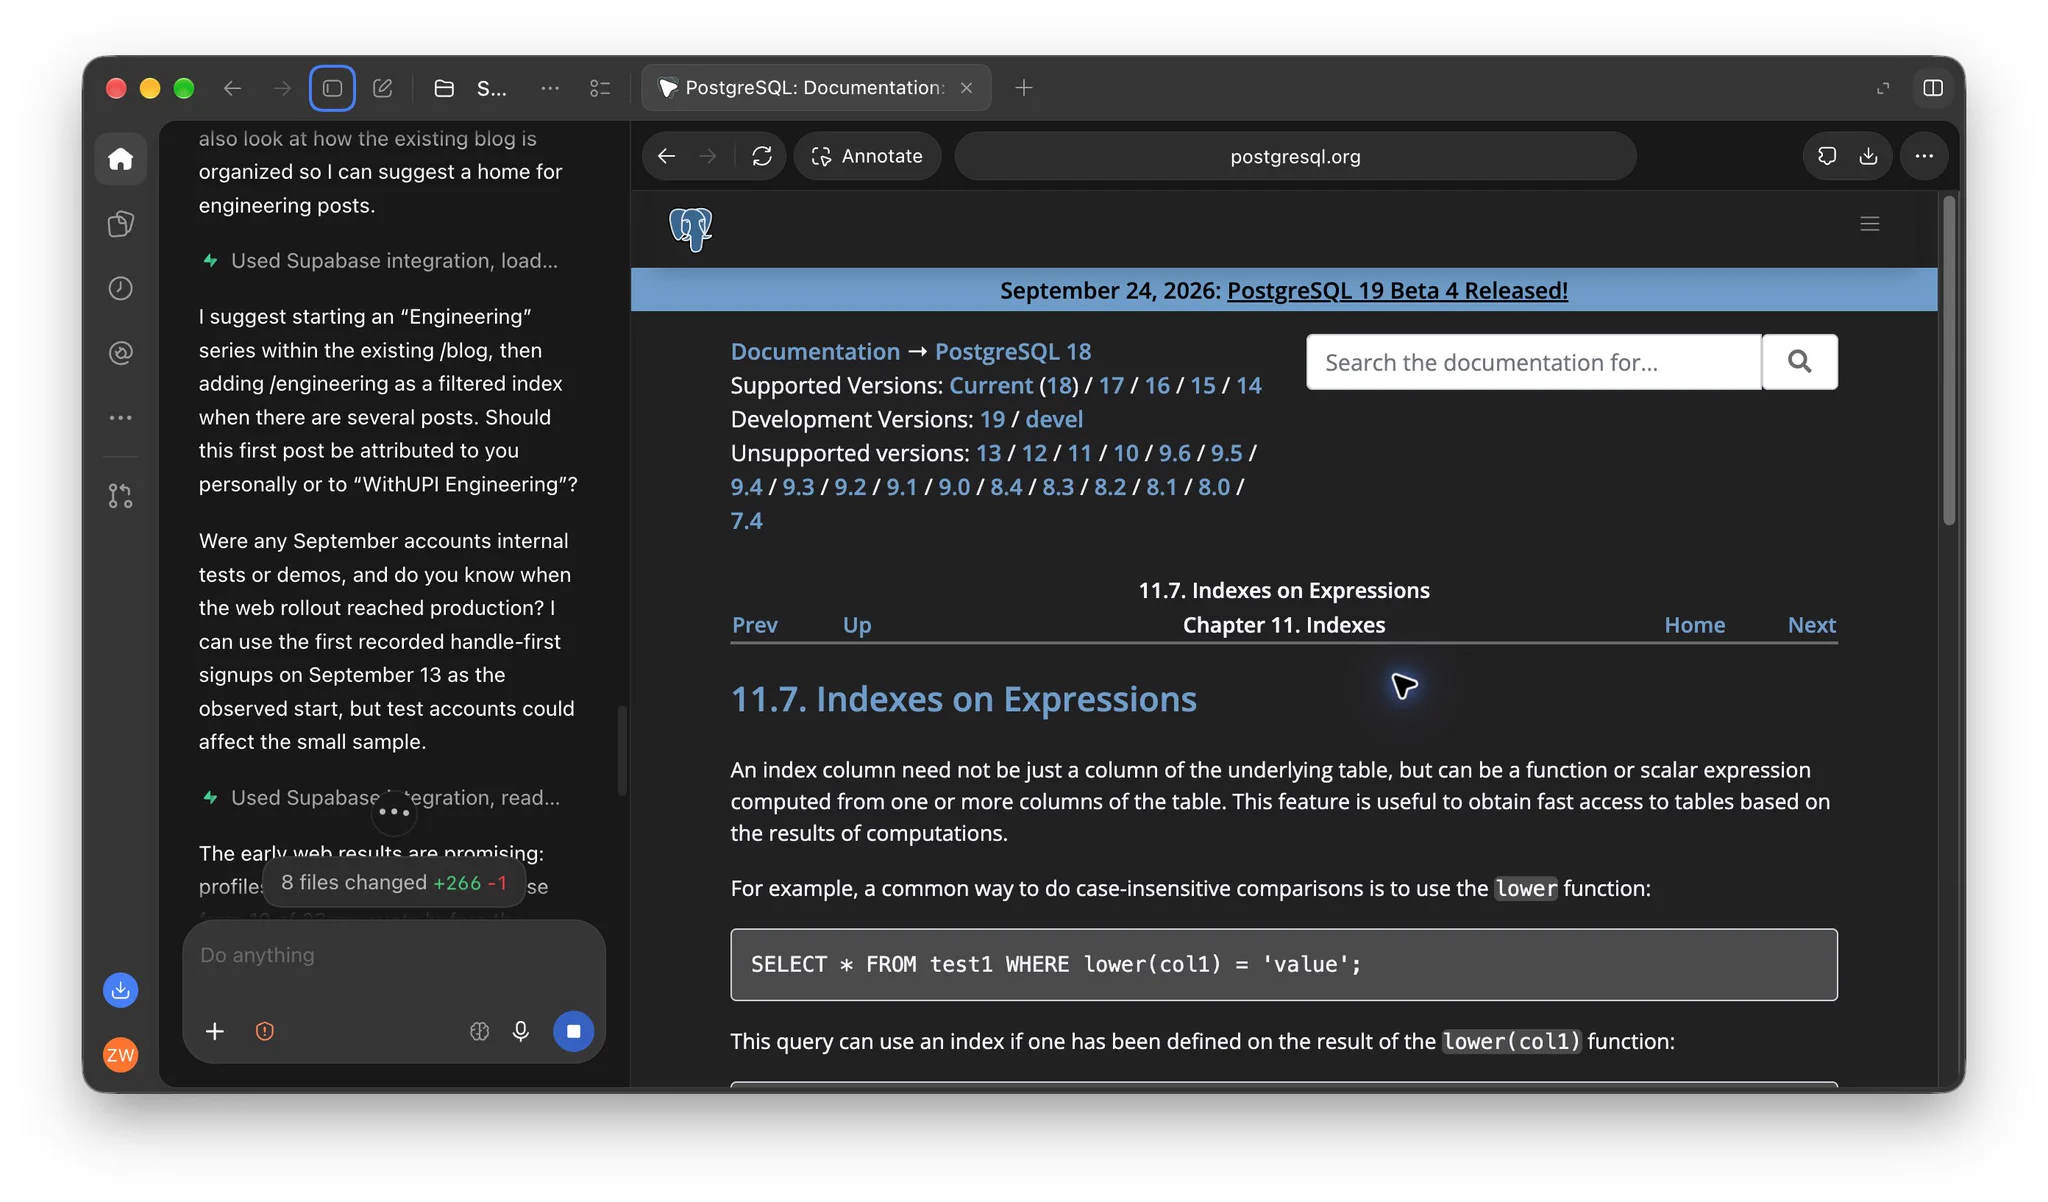Click the Home navigation link
Image resolution: width=2048 pixels, height=1202 pixels.
[x=1694, y=625]
